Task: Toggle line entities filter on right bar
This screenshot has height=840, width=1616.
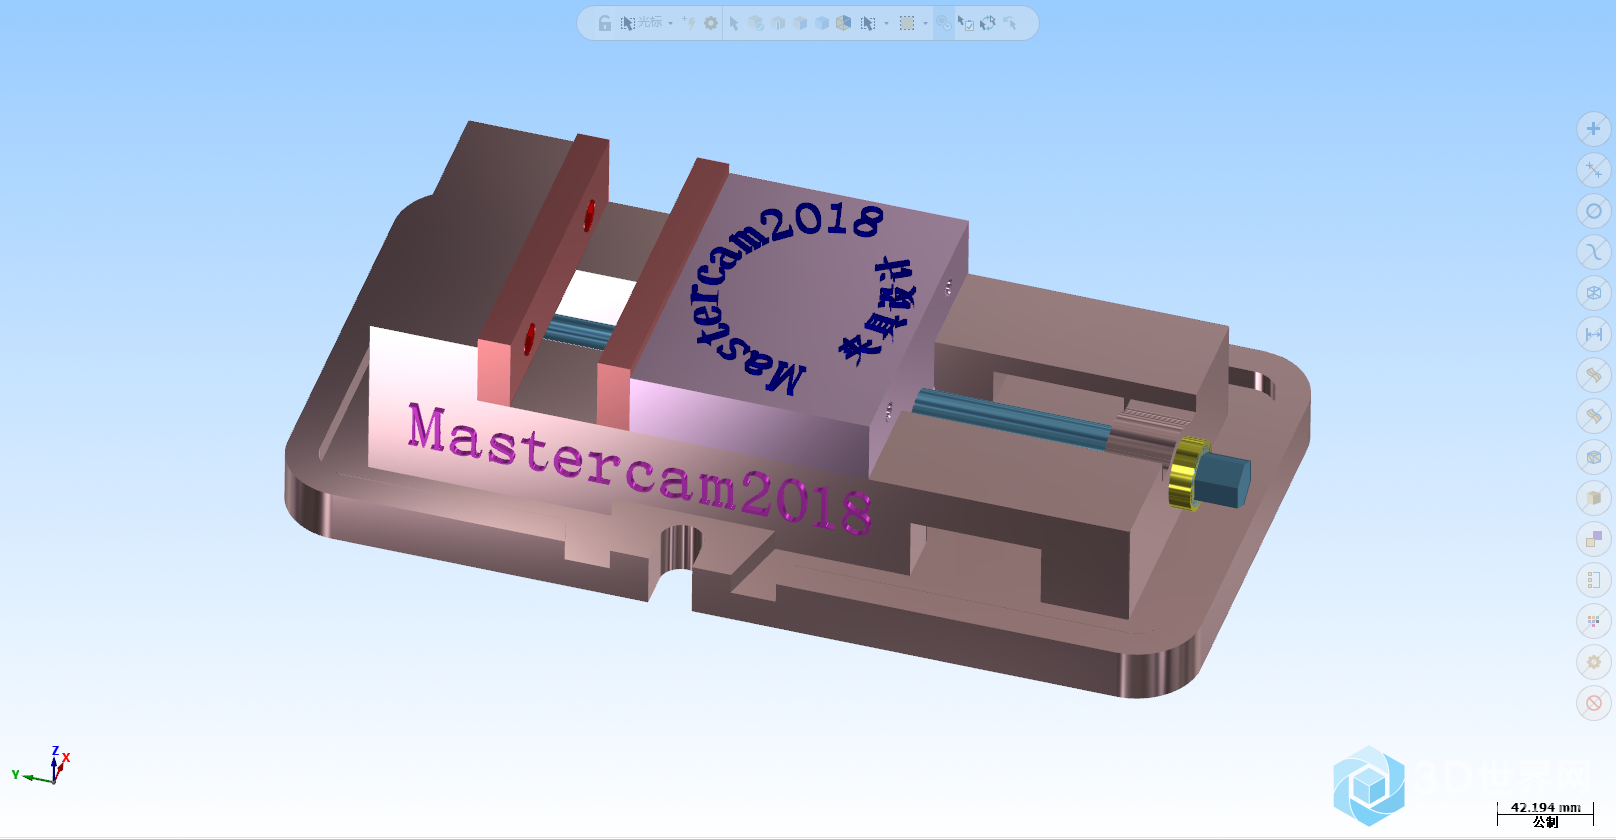Action: tap(1594, 170)
